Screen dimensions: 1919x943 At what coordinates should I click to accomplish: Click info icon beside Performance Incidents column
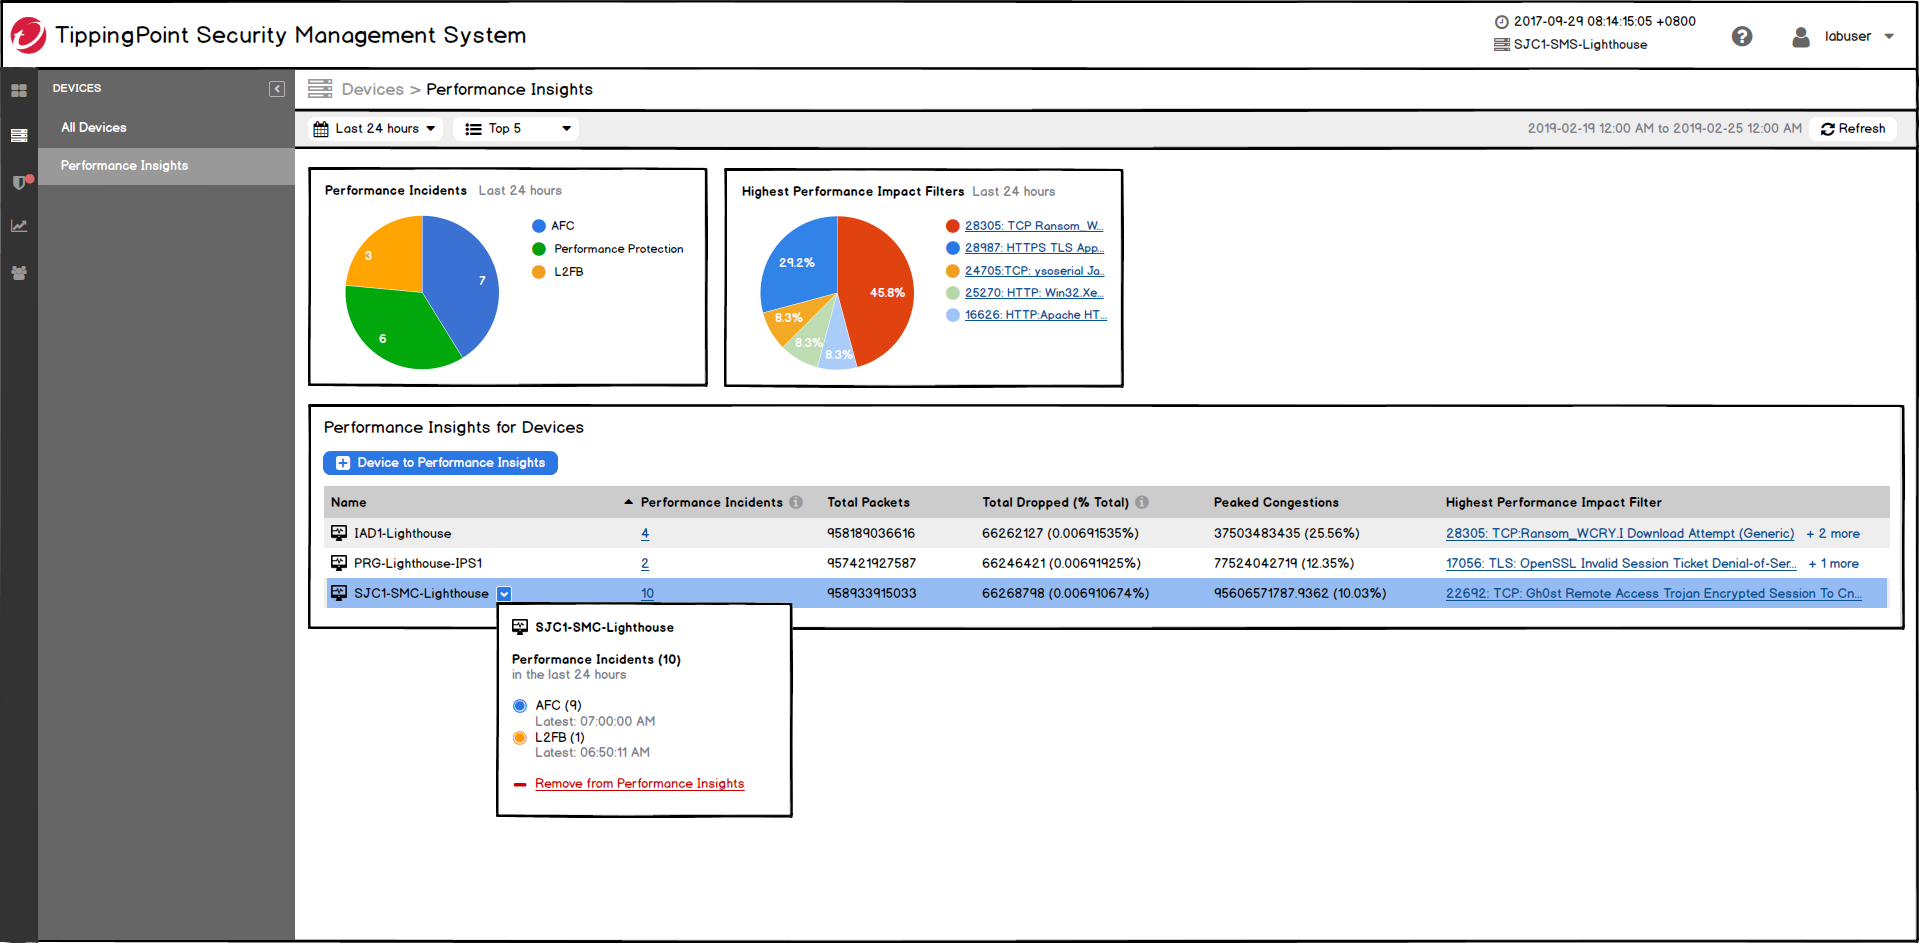(796, 502)
